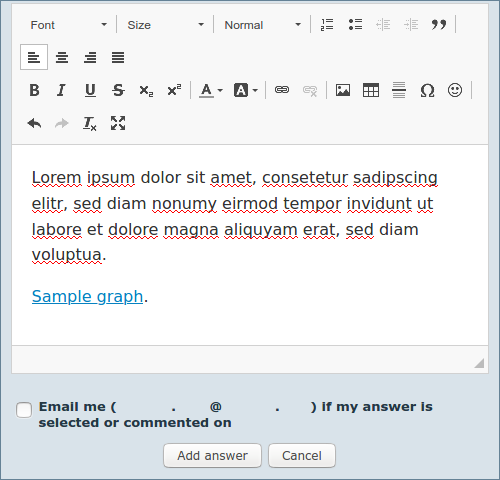The image size is (500, 480).
Task: Insert a bulleted list
Action: click(355, 25)
